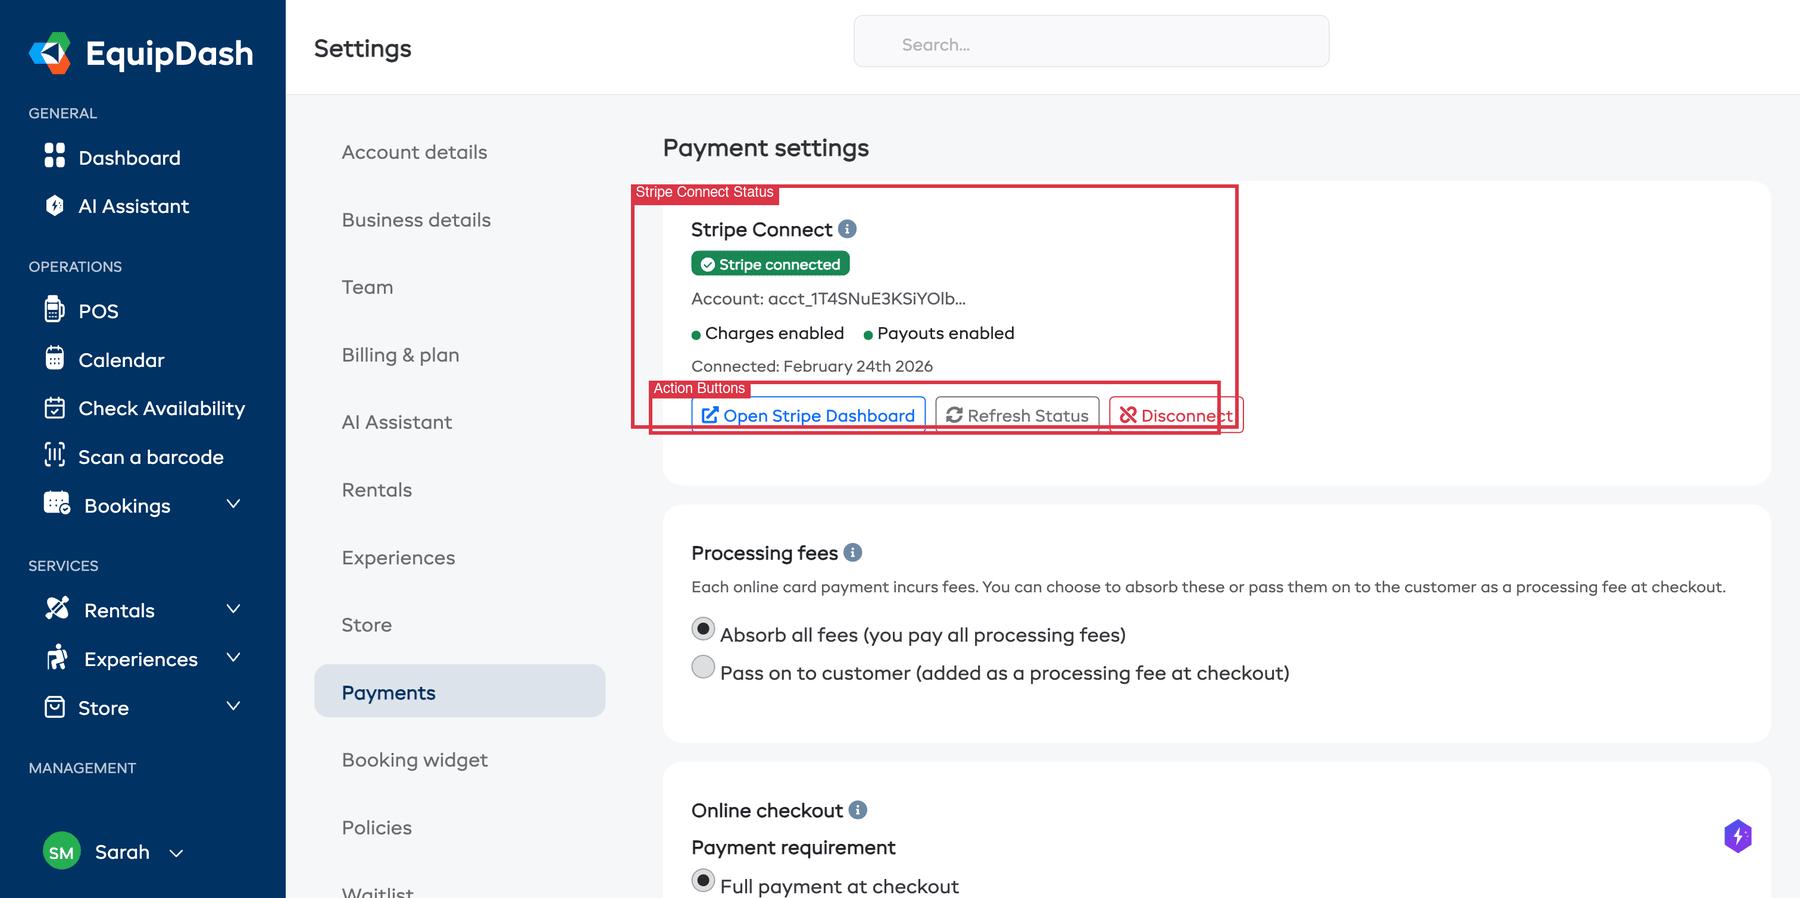Click the Check Availability calendar icon

[55, 407]
